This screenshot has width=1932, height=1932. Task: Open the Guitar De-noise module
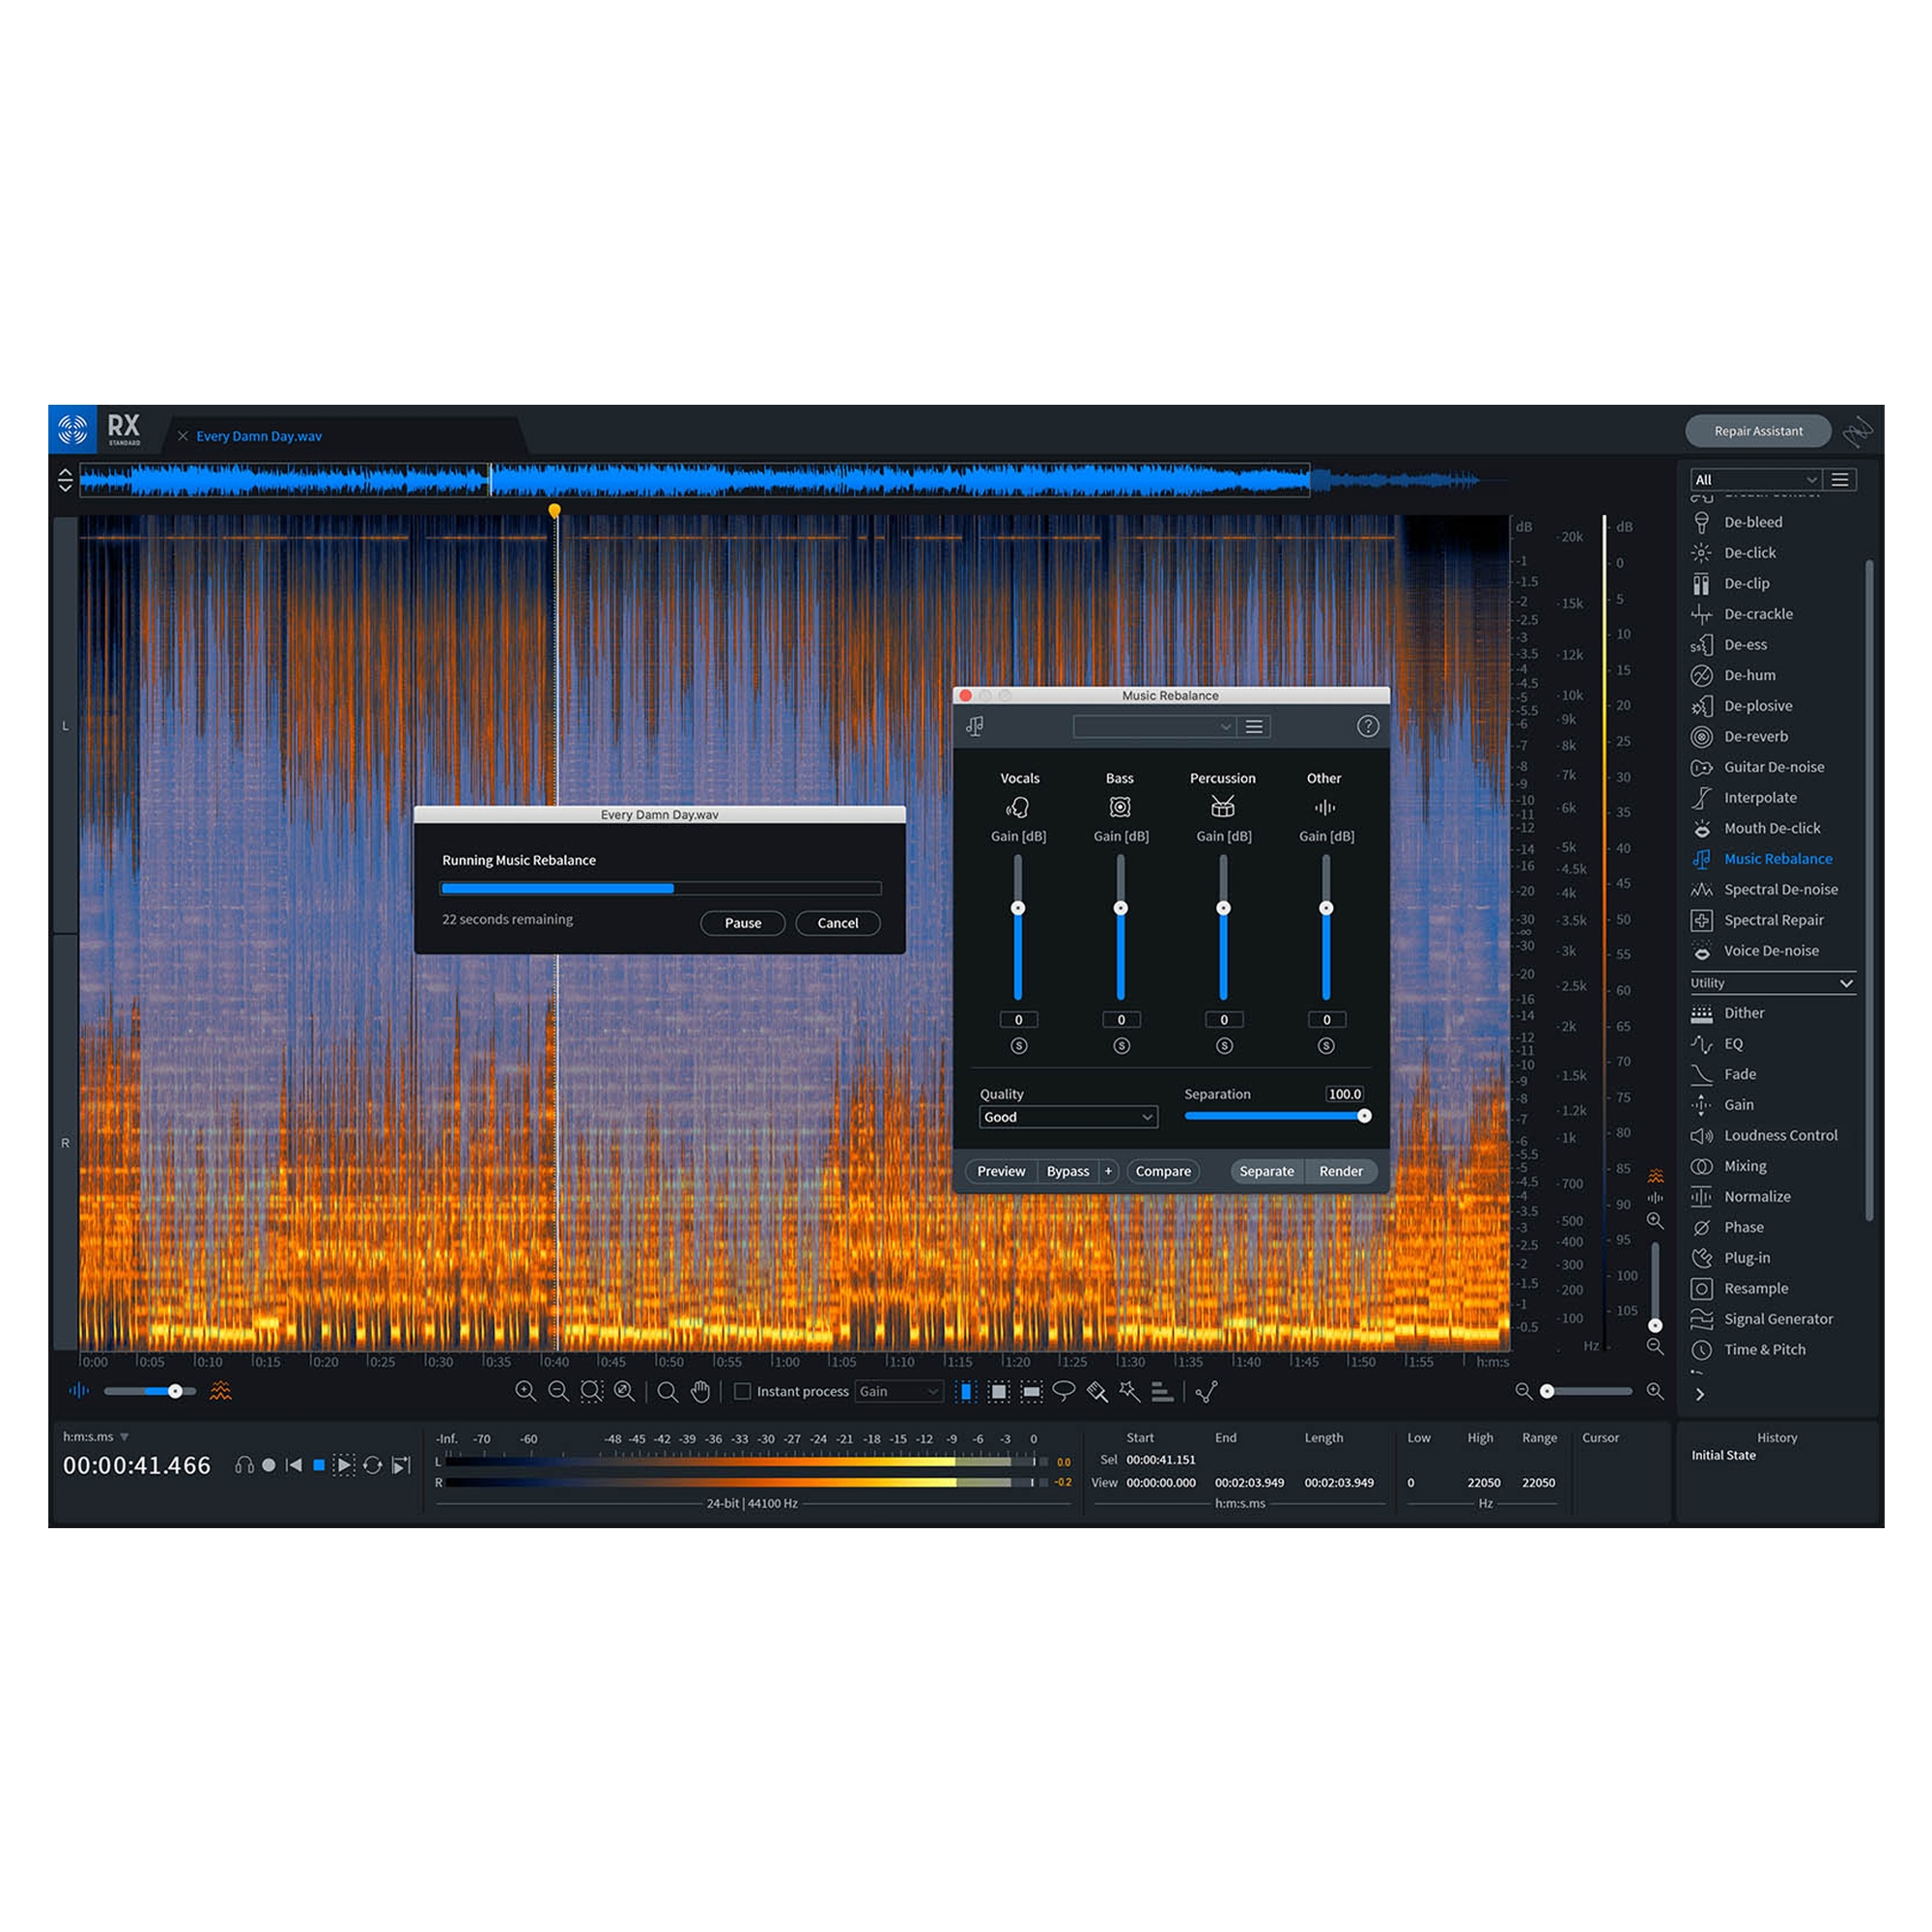coord(1772,767)
